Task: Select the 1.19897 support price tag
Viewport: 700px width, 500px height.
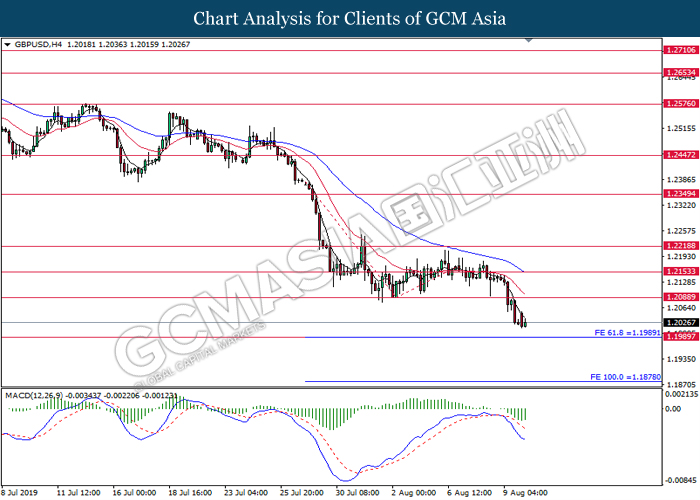Action: (680, 337)
